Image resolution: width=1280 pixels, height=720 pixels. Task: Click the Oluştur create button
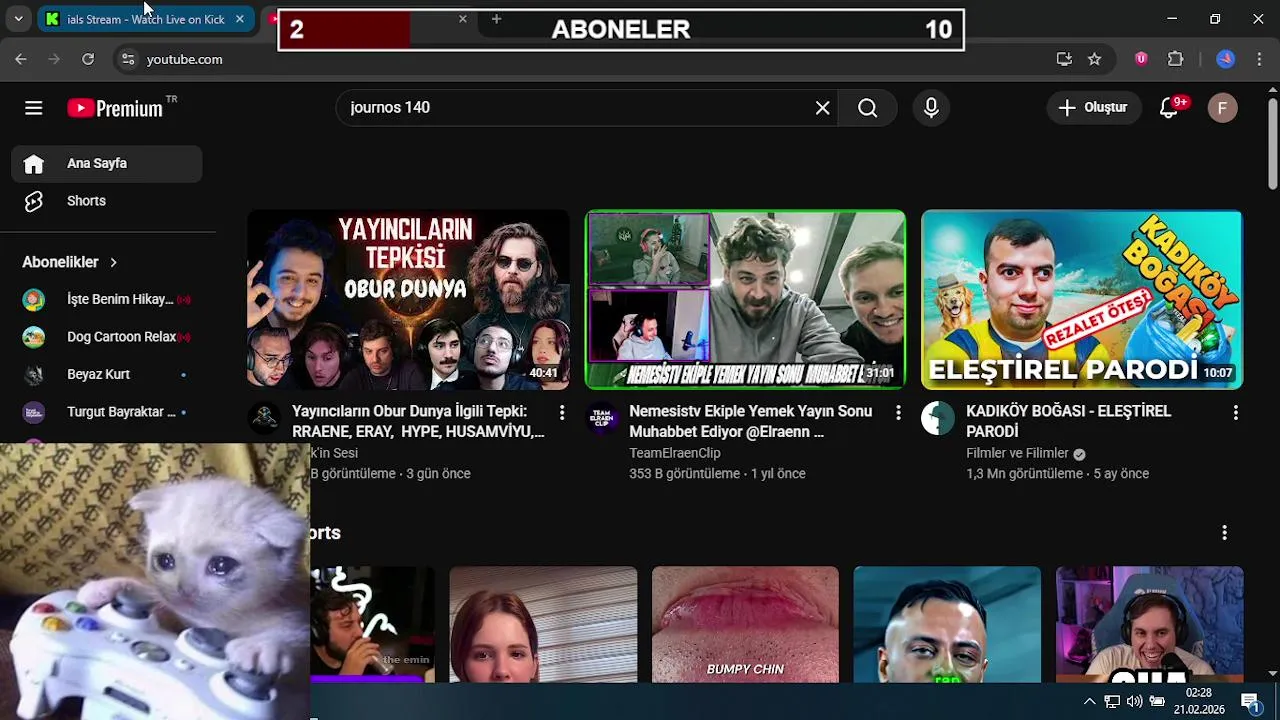coord(1094,108)
